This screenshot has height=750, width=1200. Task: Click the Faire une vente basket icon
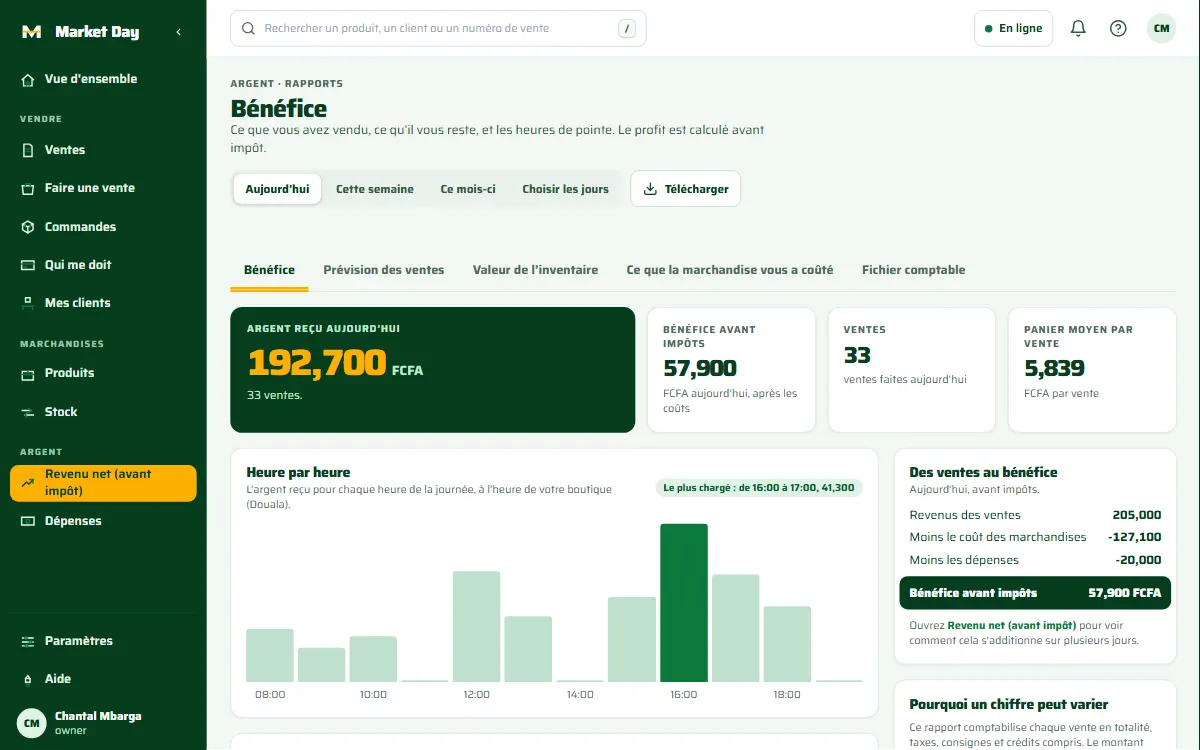[28, 188]
